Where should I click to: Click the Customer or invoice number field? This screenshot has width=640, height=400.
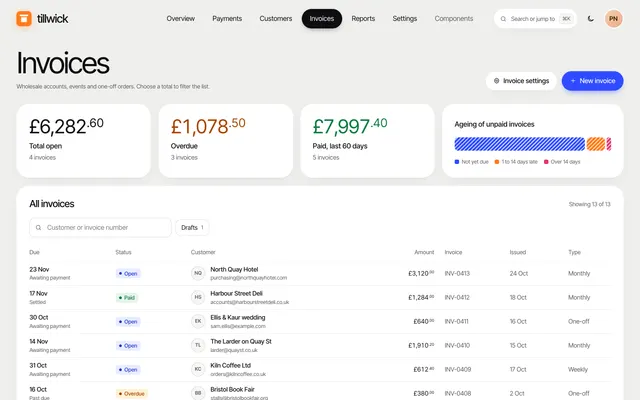click(x=100, y=227)
